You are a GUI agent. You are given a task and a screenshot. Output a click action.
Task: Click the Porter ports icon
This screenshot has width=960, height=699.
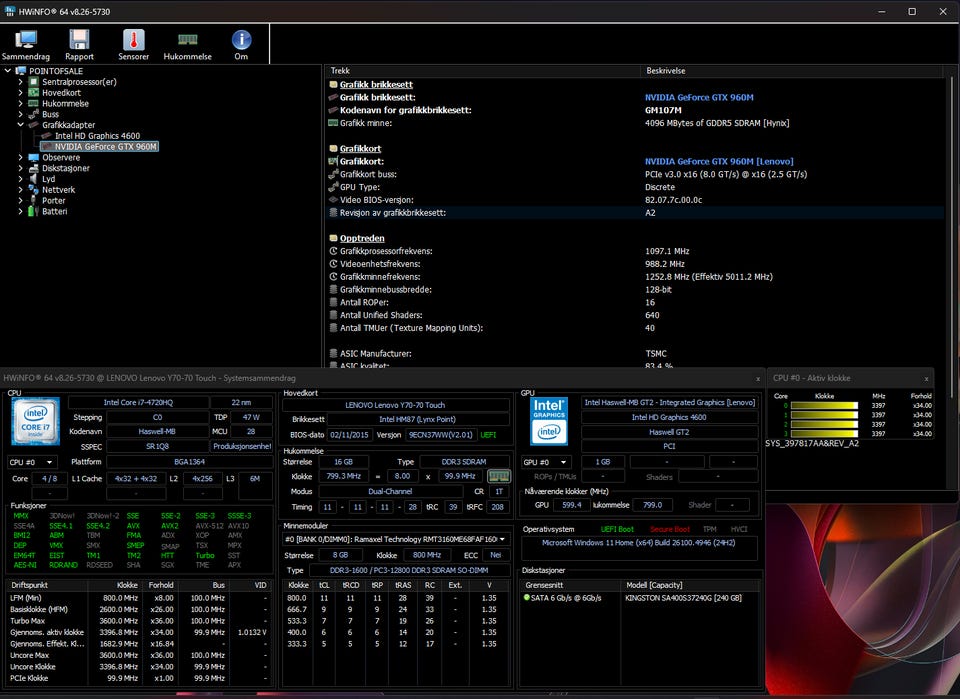[34, 200]
